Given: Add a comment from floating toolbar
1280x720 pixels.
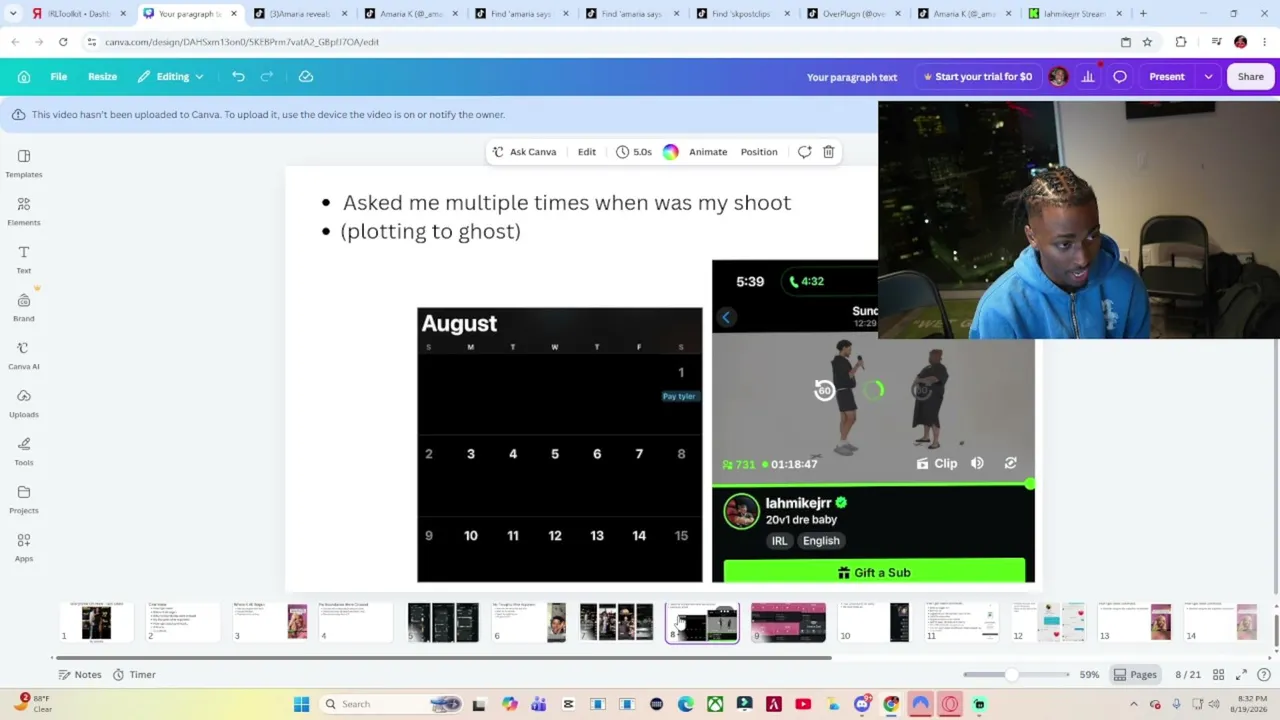Looking at the screenshot, I should 804,152.
